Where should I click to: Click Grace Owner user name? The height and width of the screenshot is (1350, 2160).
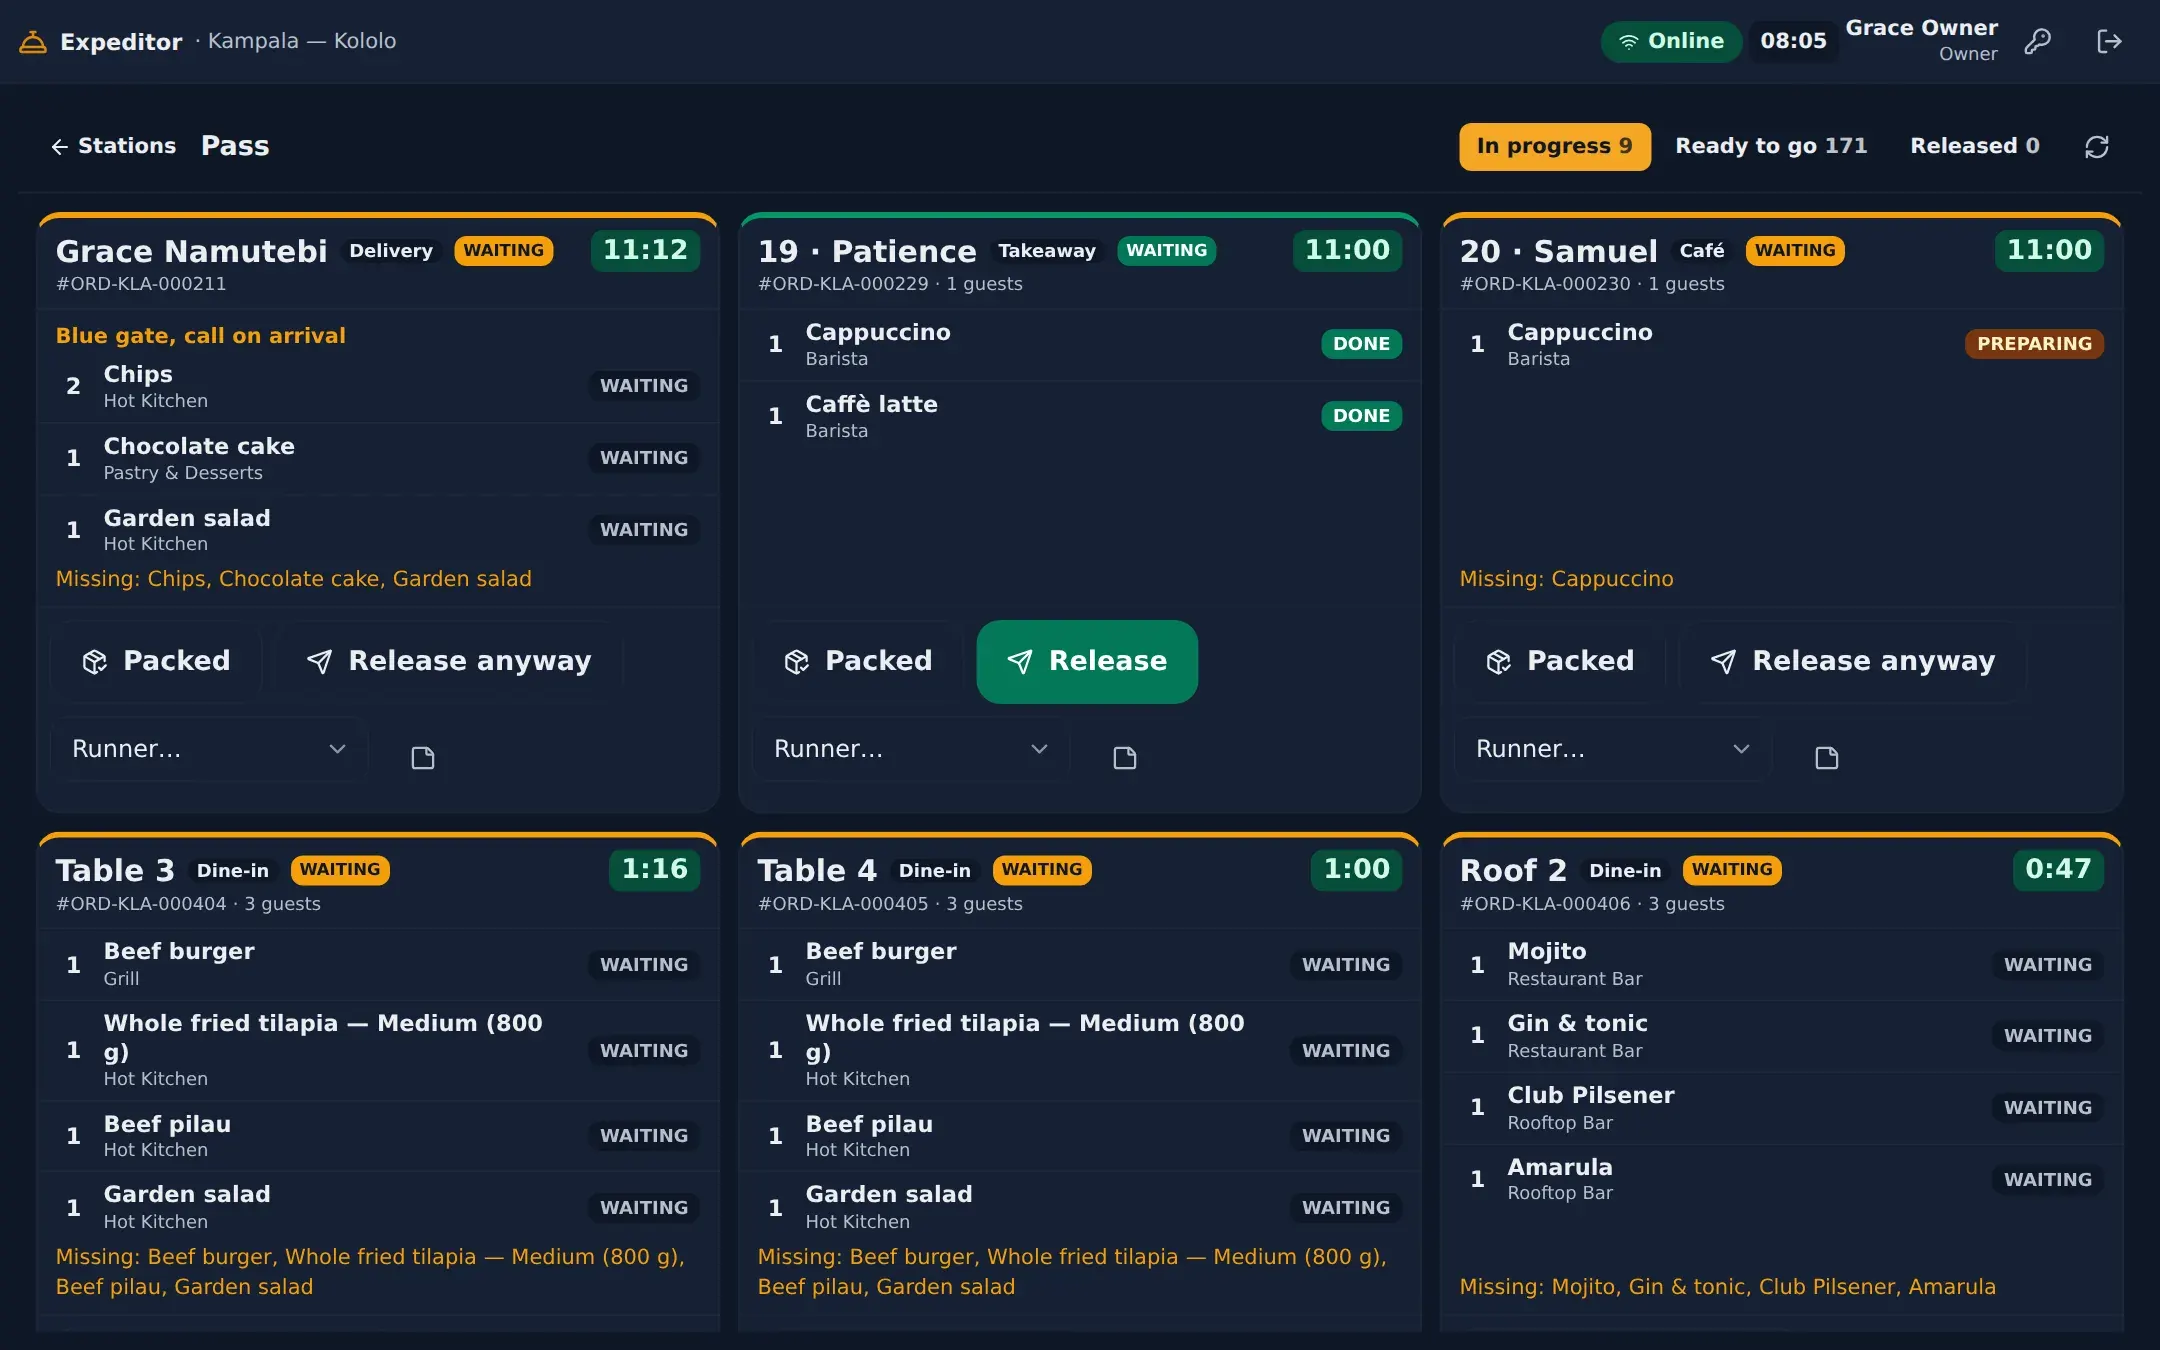point(1921,28)
